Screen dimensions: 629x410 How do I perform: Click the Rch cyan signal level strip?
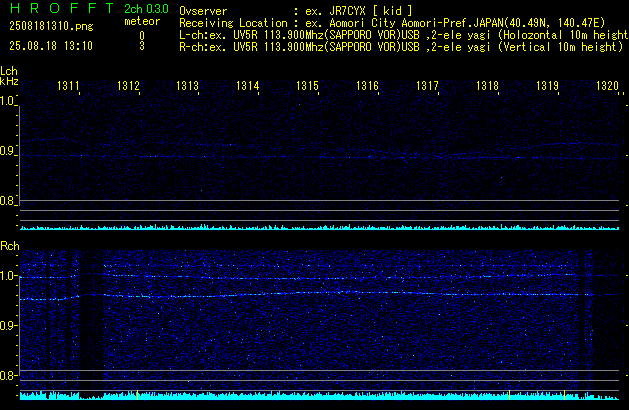point(319,396)
